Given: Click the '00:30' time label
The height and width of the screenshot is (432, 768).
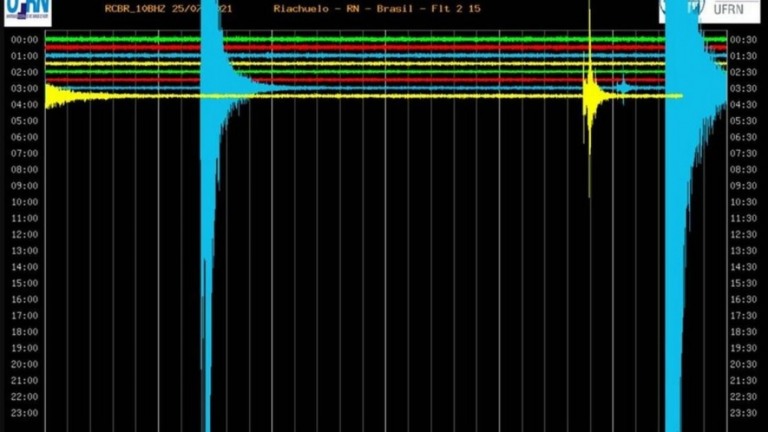Looking at the screenshot, I should coord(744,40).
